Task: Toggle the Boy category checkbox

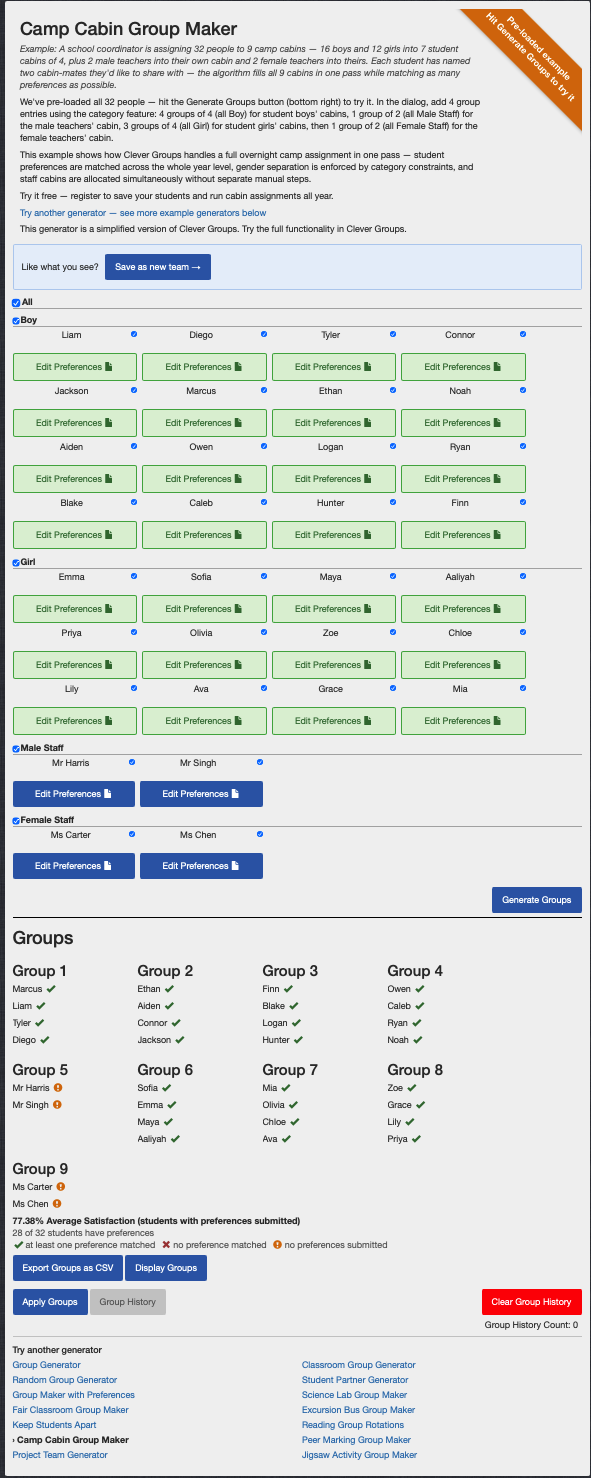Action: point(16,320)
